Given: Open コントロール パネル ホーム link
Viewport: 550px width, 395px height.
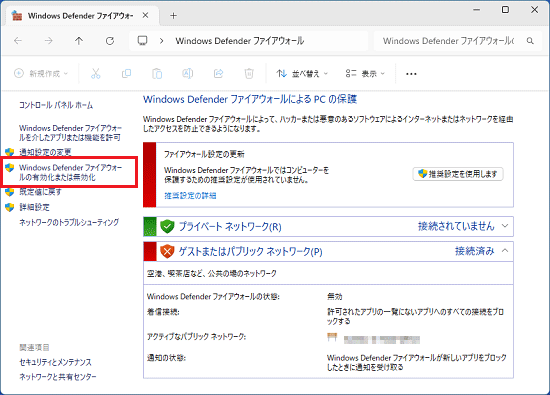Looking at the screenshot, I should click(56, 105).
